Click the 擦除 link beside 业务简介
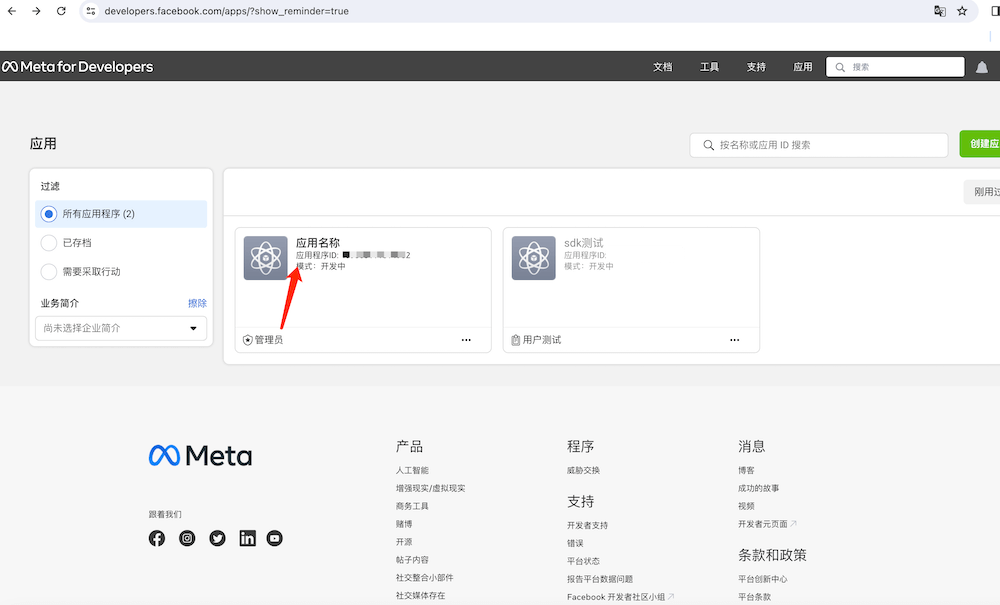The height and width of the screenshot is (605, 1000). 197,303
